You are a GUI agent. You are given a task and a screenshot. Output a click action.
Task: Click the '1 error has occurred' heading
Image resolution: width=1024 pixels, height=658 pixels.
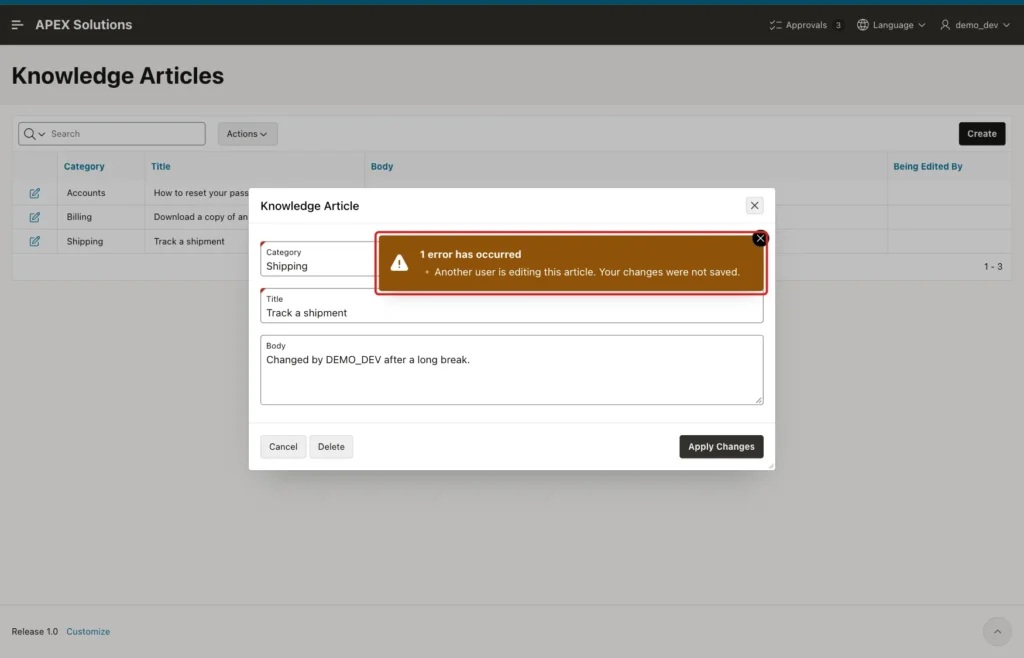coord(470,255)
